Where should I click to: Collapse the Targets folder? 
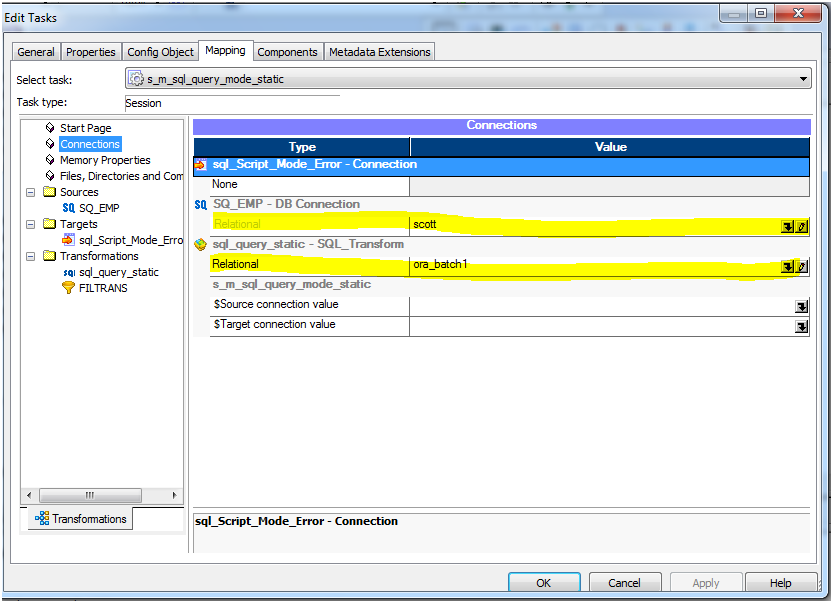pos(30,223)
